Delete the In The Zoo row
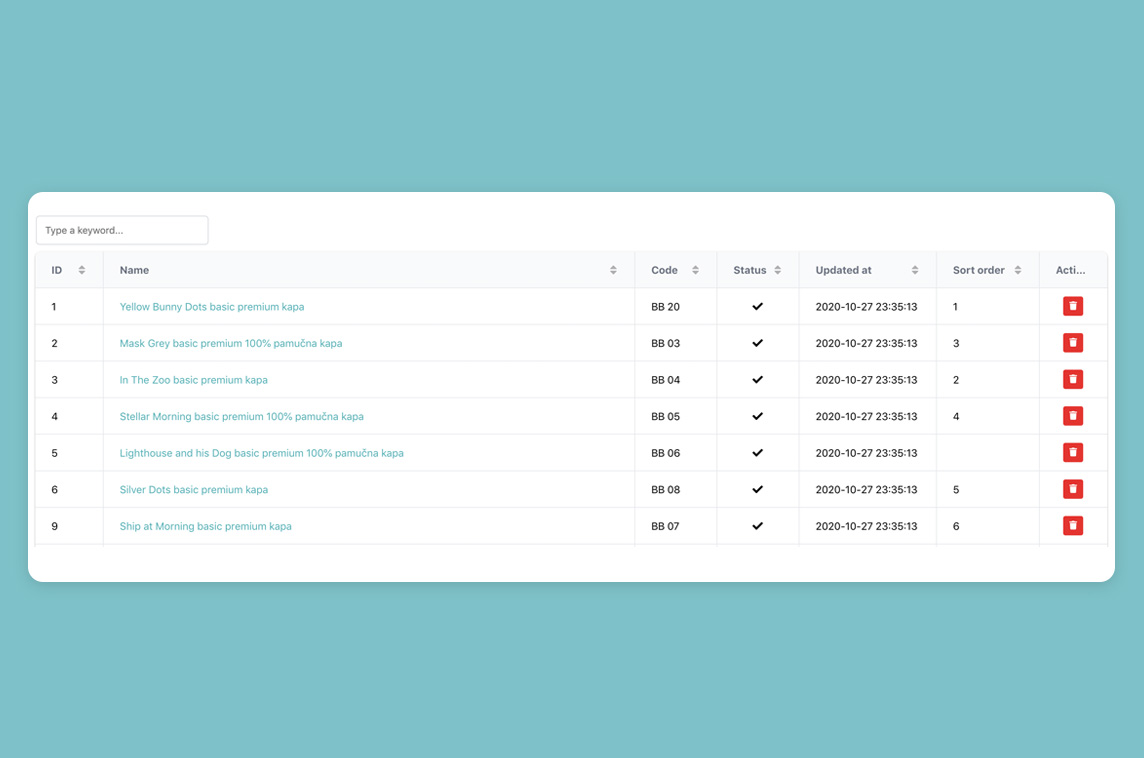 point(1072,379)
